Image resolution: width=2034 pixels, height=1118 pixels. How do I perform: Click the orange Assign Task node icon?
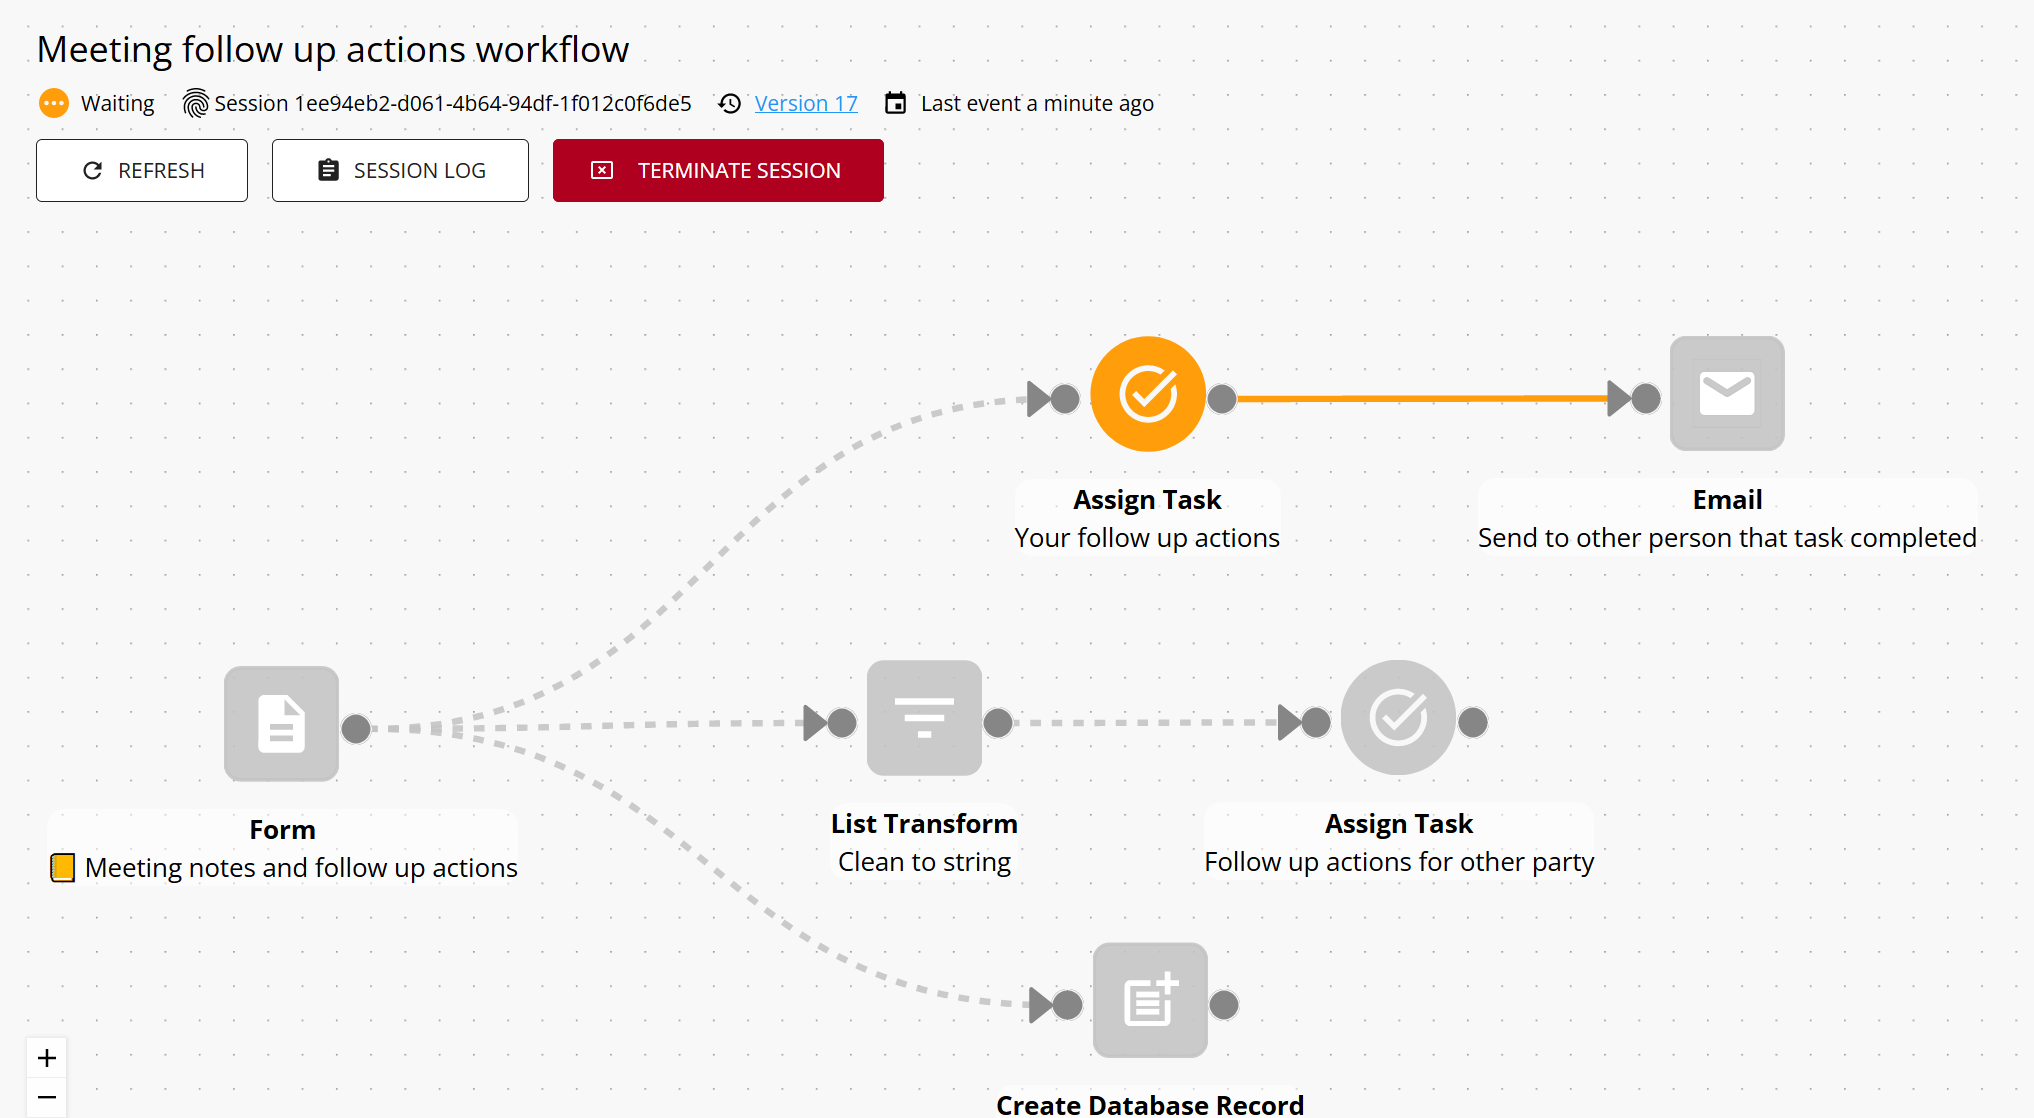pos(1148,394)
